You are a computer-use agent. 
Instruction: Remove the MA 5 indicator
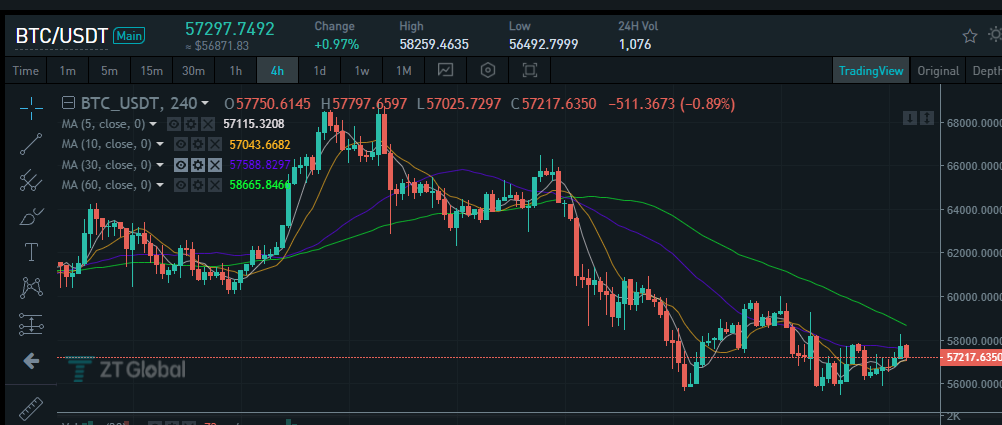[x=208, y=124]
